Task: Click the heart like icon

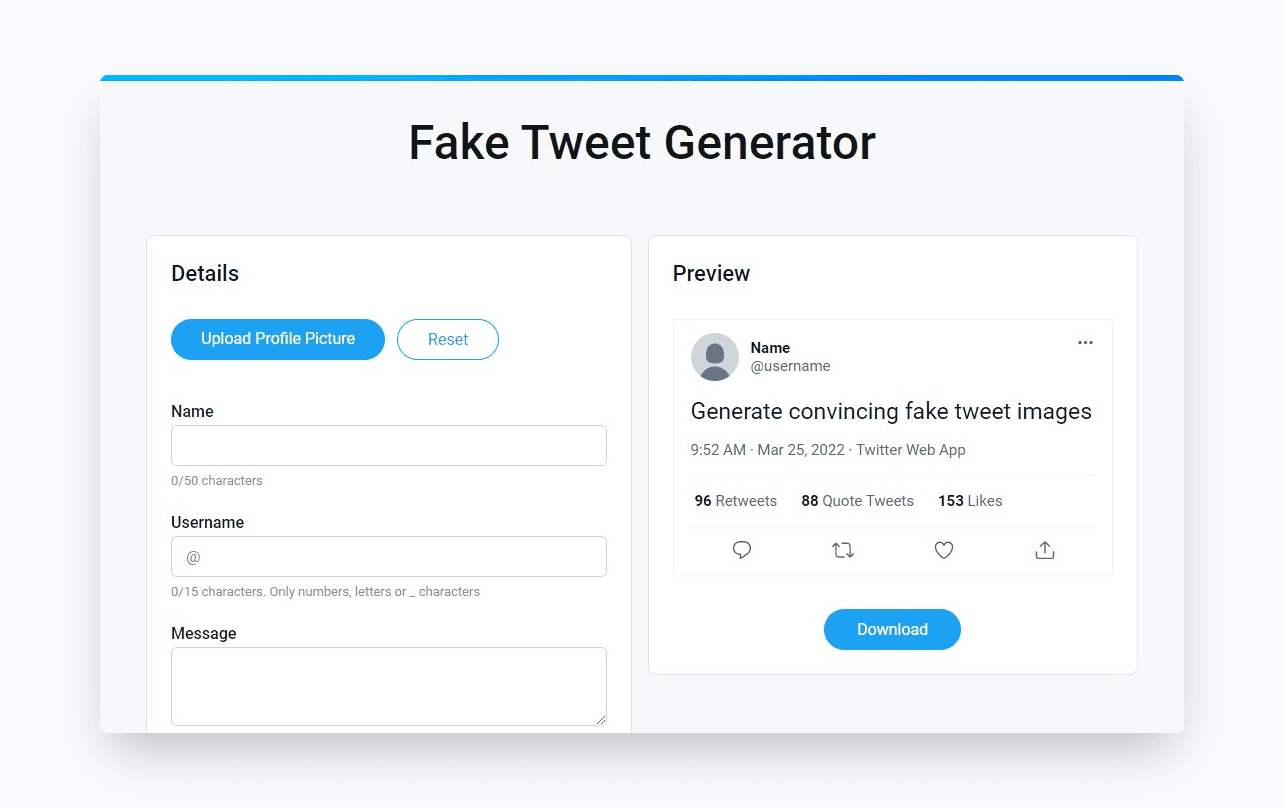Action: point(944,550)
